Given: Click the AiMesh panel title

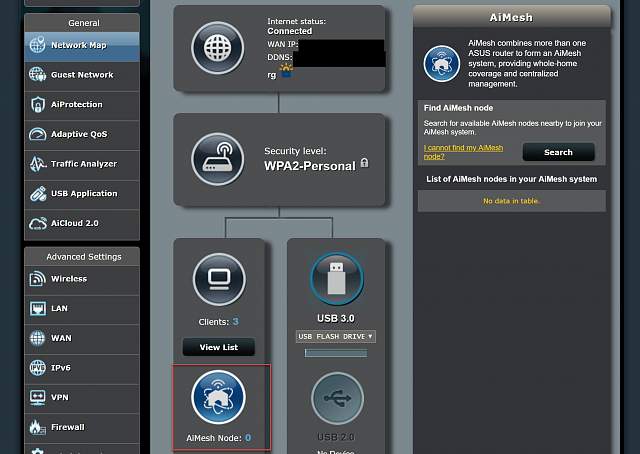Looking at the screenshot, I should [x=511, y=18].
